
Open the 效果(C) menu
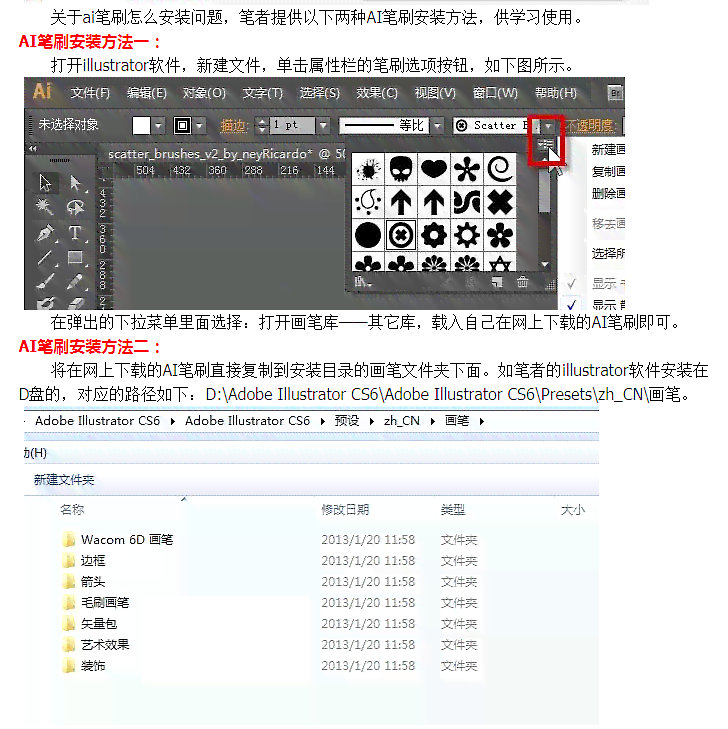pos(377,93)
